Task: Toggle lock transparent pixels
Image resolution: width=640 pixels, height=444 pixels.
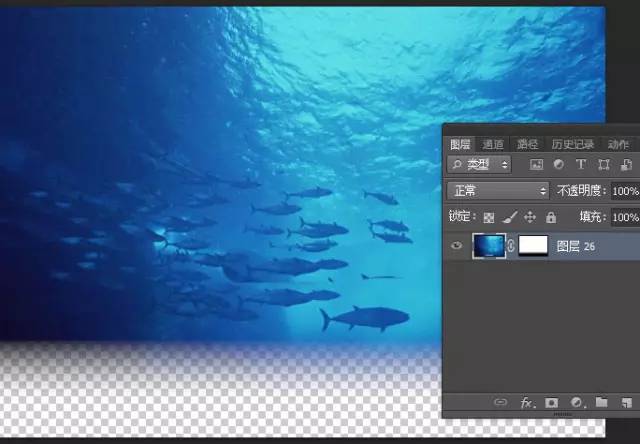Action: 489,217
